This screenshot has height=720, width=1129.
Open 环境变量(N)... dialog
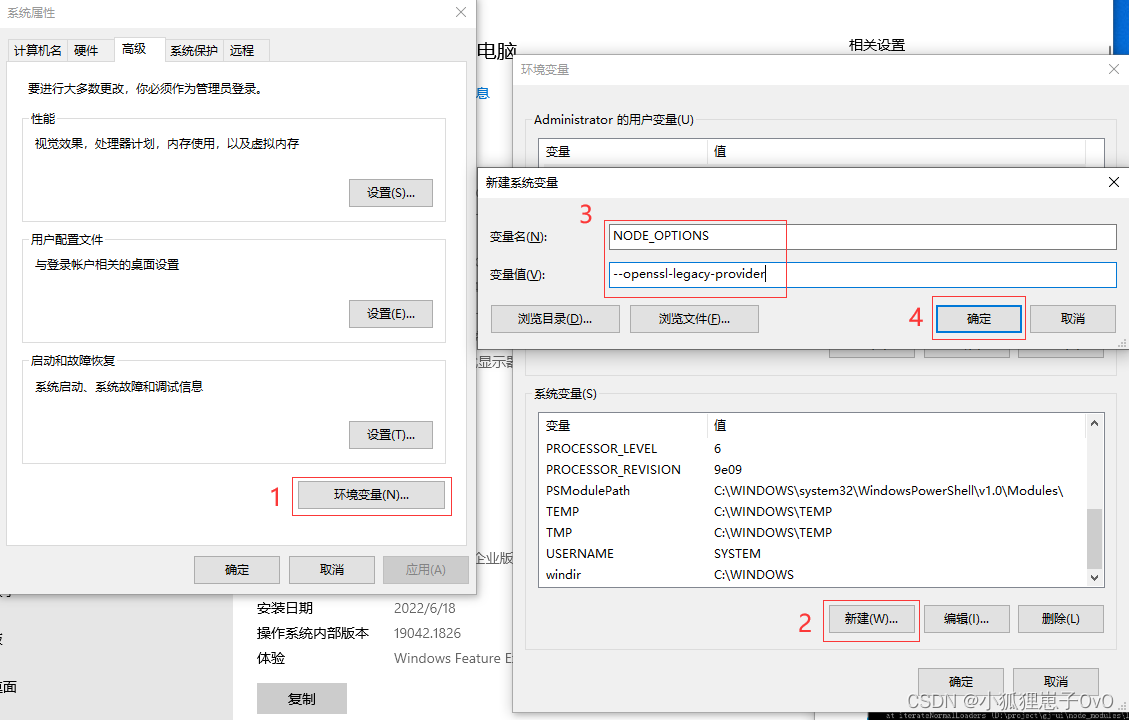[372, 495]
